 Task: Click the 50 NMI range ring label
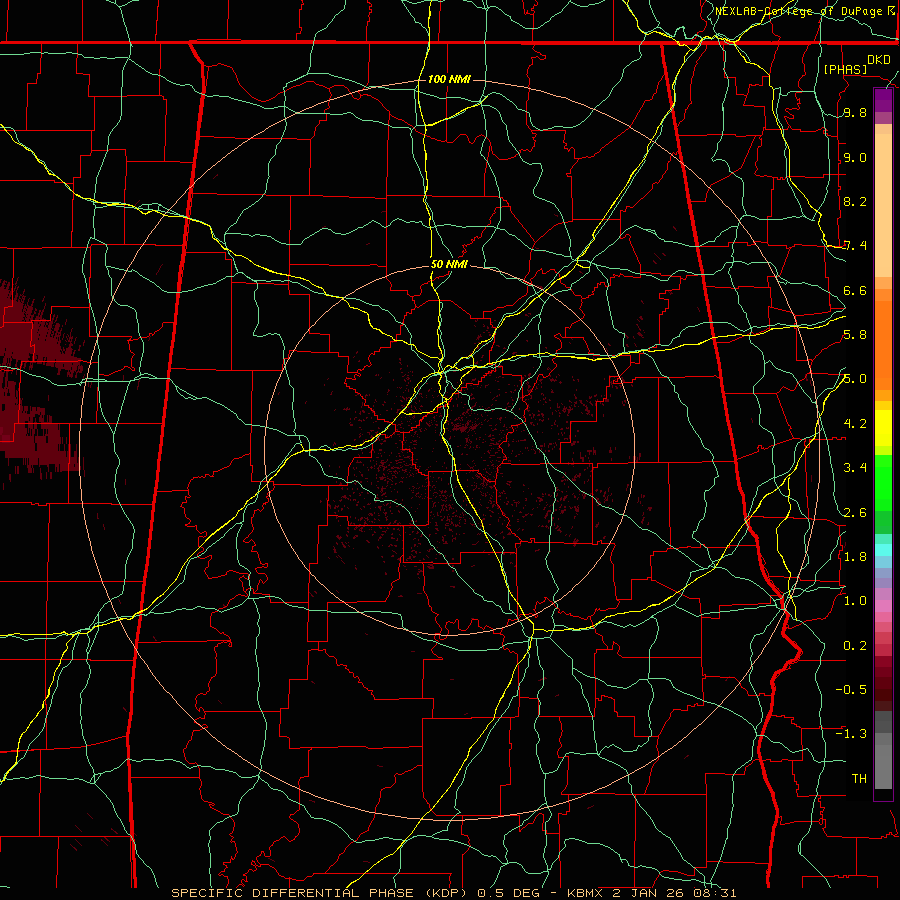coord(449,264)
